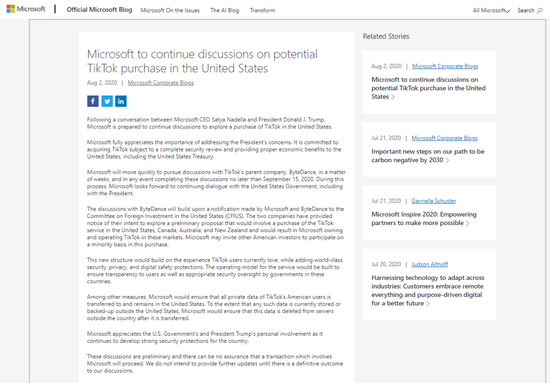Open Official Microsoft Blog home
550x383 pixels.
[99, 10]
